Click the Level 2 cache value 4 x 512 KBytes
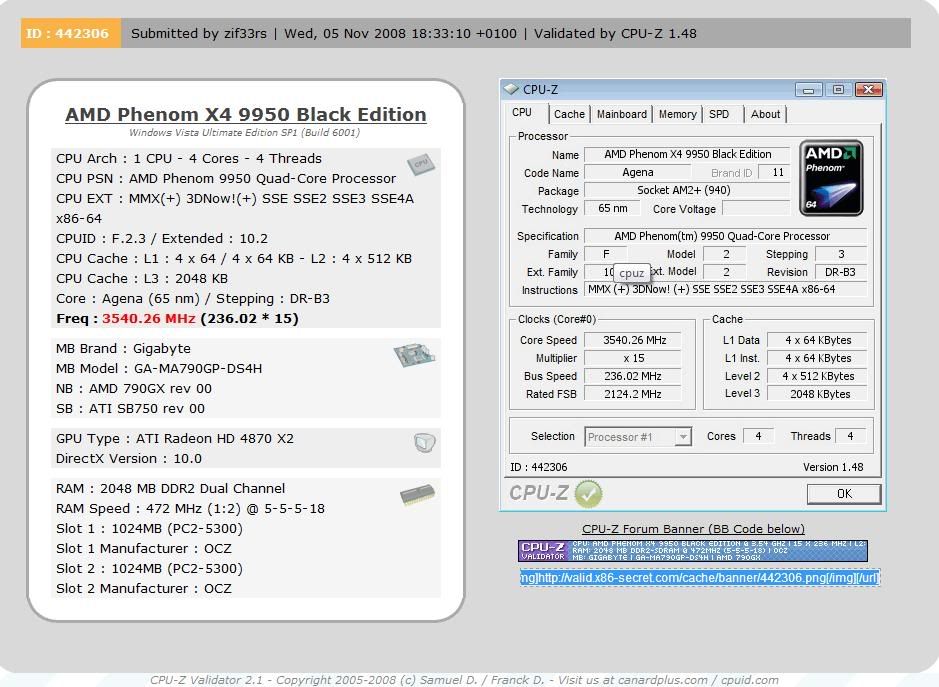The width and height of the screenshot is (939, 687). coord(817,376)
